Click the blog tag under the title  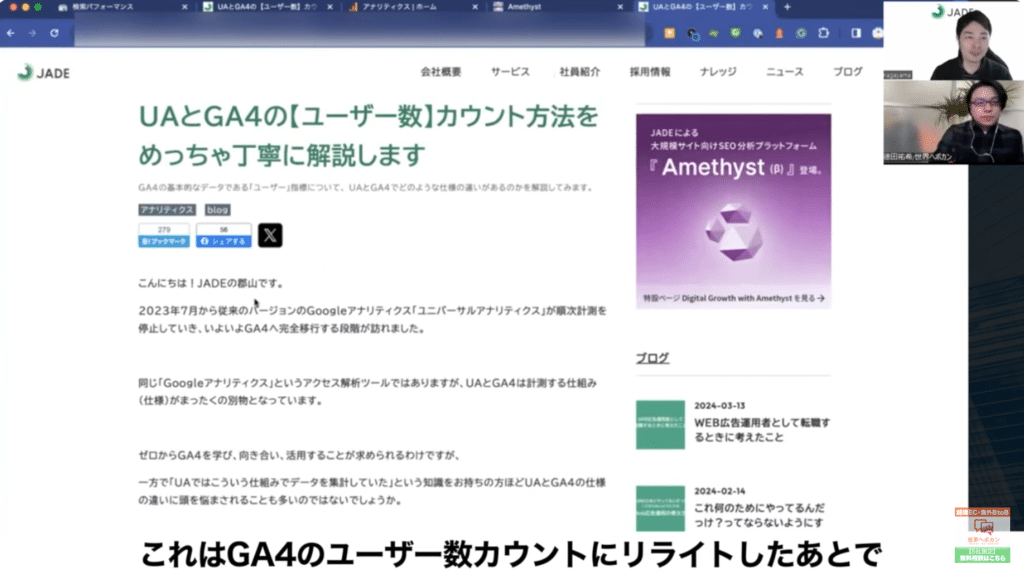click(x=217, y=210)
